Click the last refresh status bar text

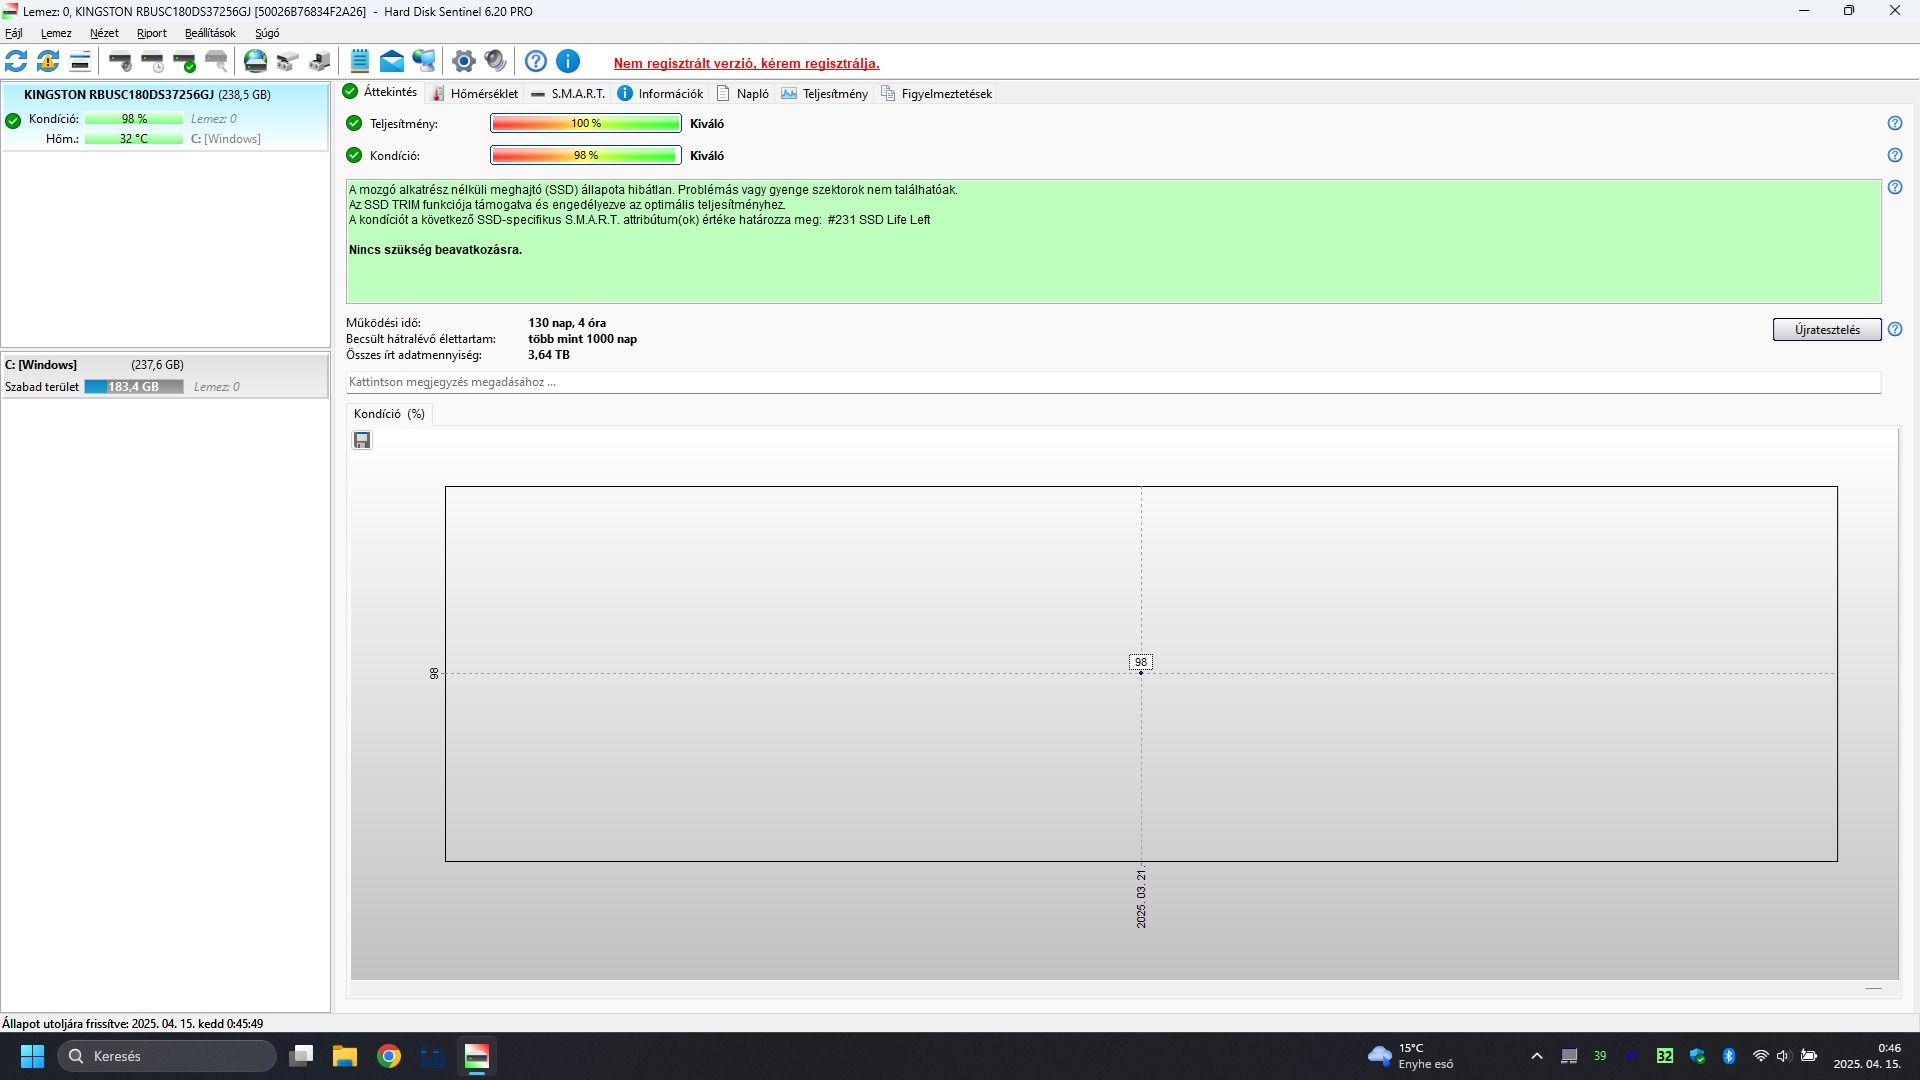tap(133, 1023)
